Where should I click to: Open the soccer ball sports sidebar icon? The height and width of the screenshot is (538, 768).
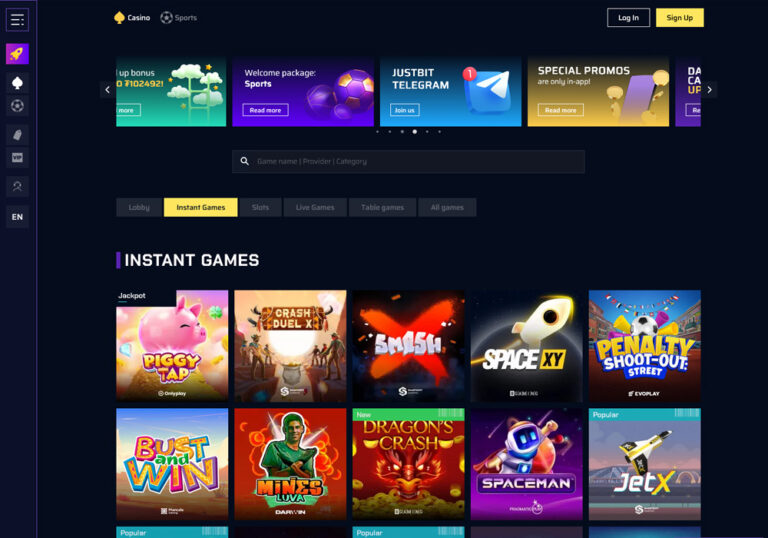click(17, 105)
